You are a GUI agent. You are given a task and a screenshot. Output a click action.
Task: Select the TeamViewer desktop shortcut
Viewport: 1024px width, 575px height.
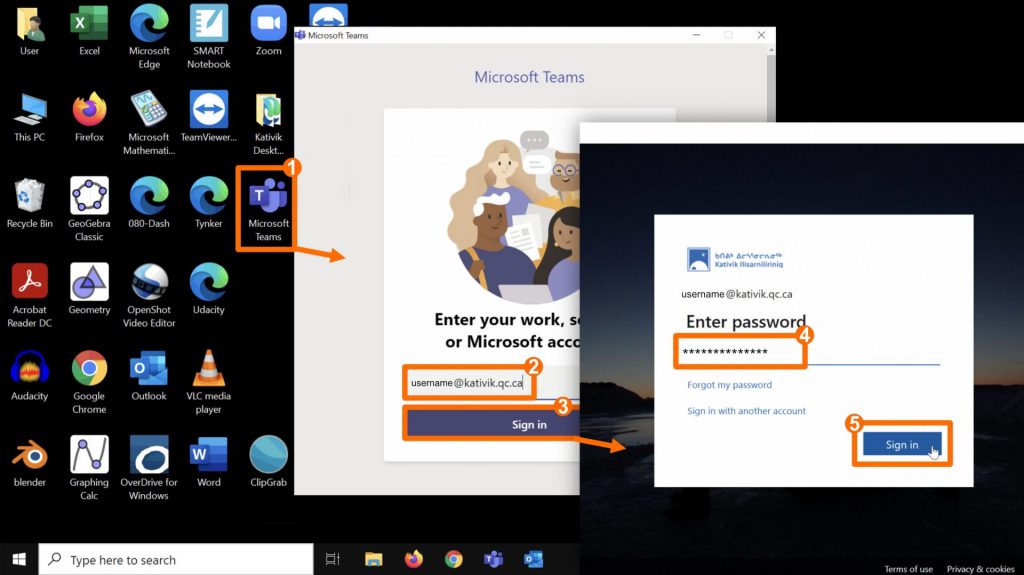point(209,117)
